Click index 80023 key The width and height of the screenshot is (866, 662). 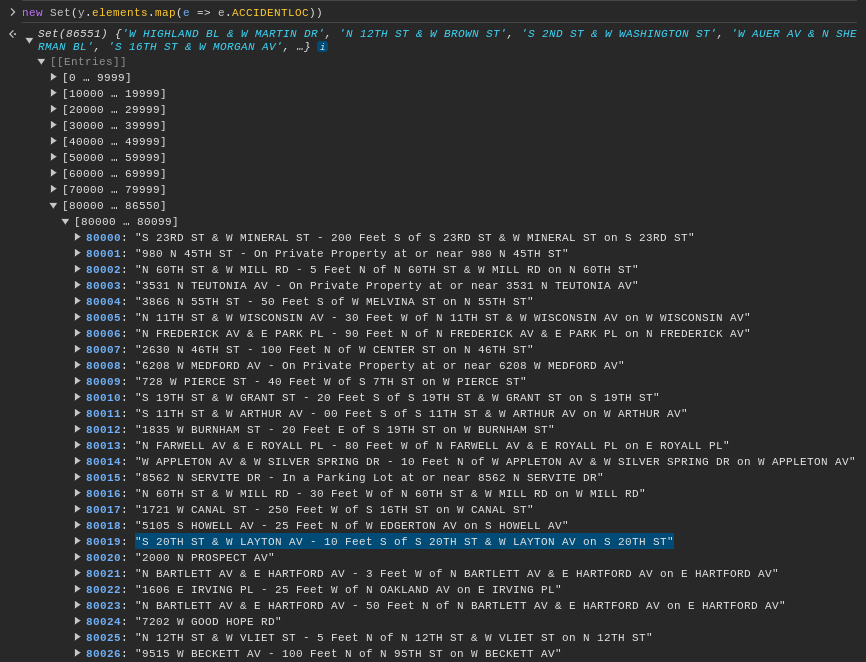point(103,606)
